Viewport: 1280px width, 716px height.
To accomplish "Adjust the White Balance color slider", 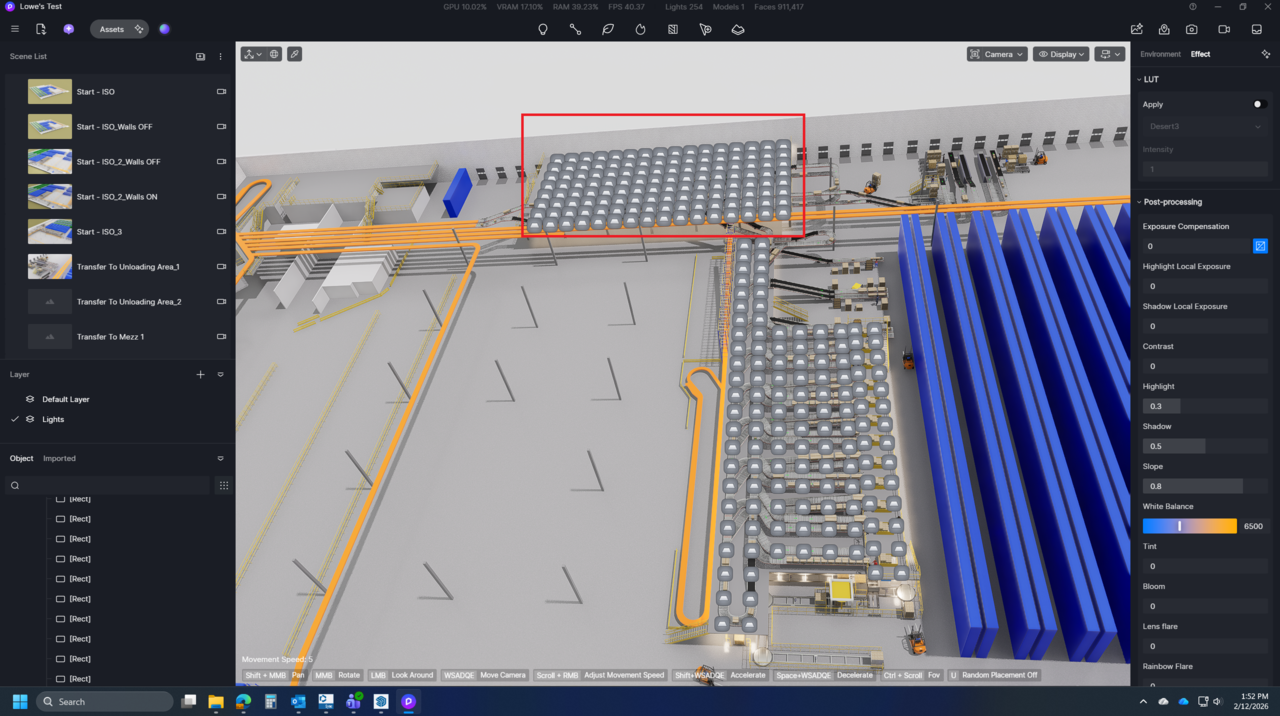I will coord(1189,526).
